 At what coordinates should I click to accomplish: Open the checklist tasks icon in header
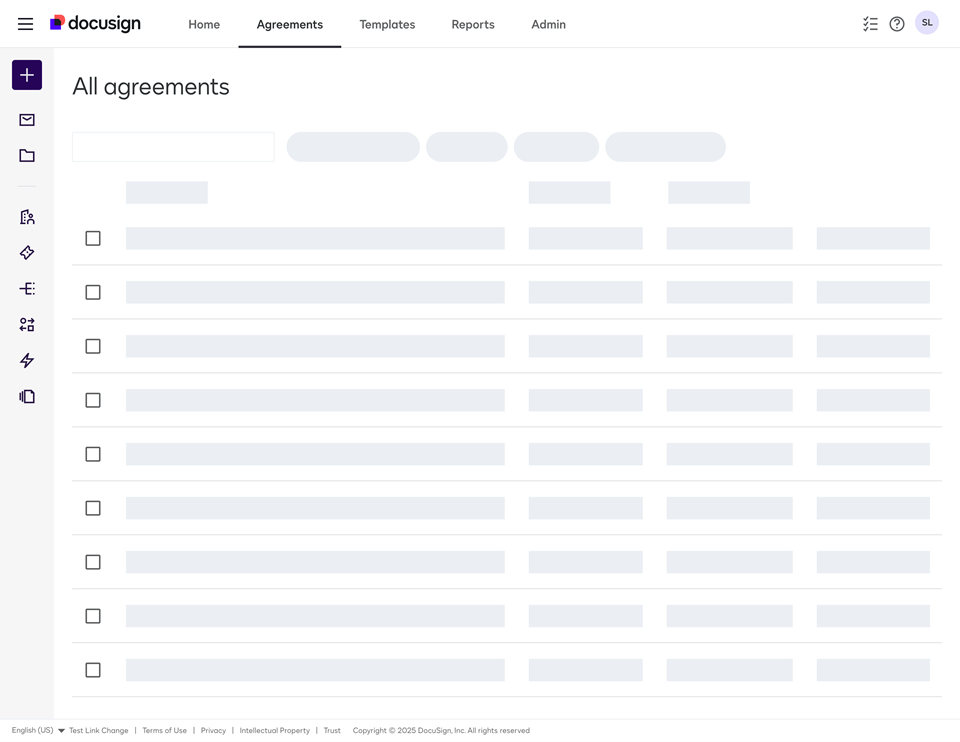click(870, 24)
